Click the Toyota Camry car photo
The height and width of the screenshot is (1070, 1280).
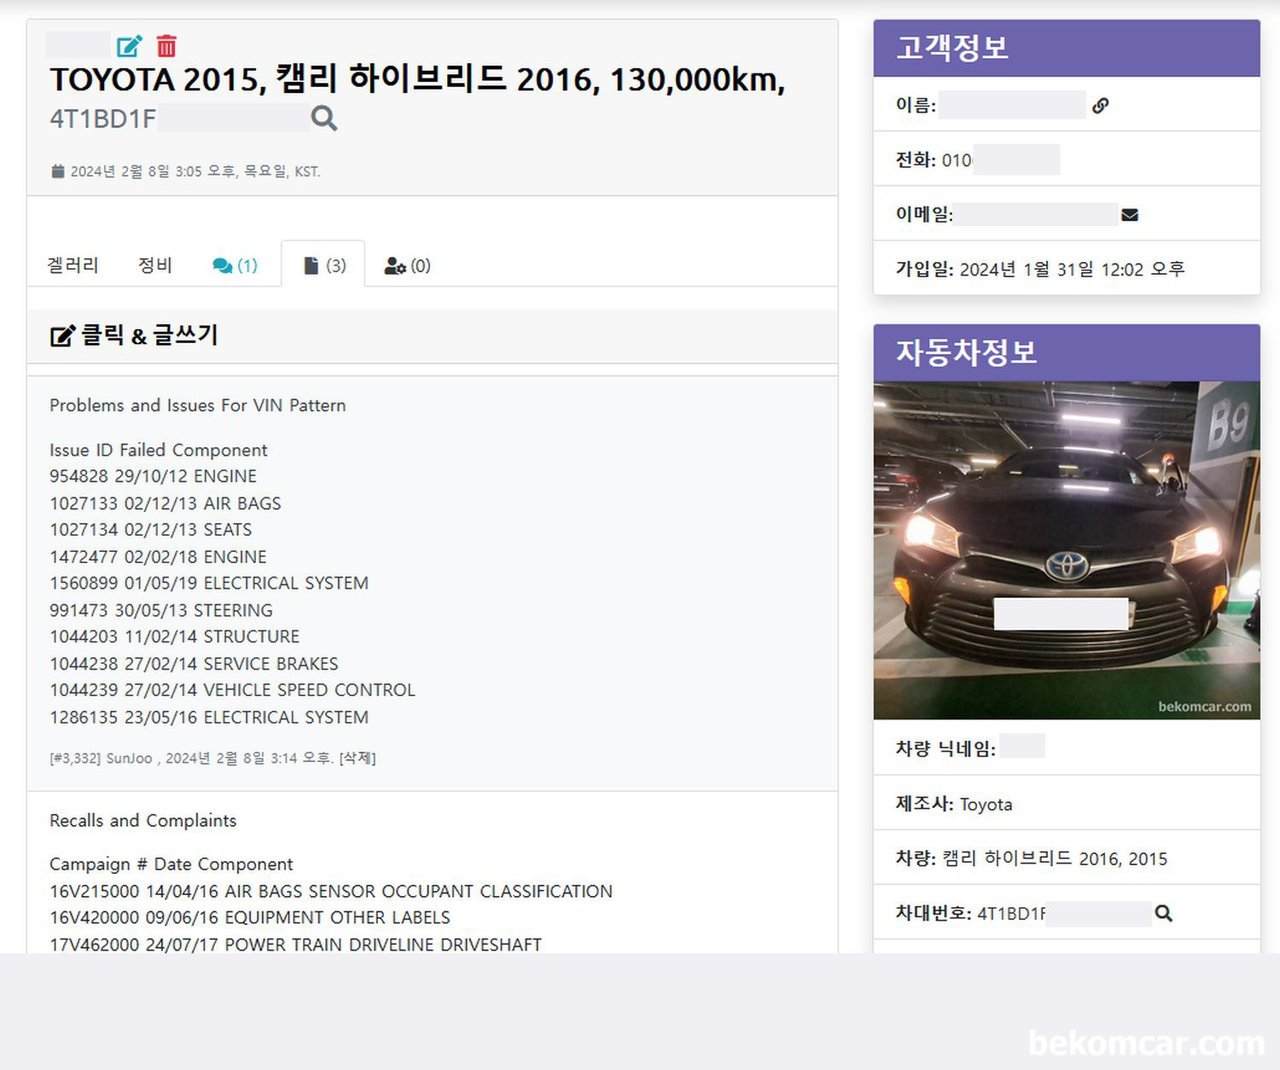point(1066,550)
